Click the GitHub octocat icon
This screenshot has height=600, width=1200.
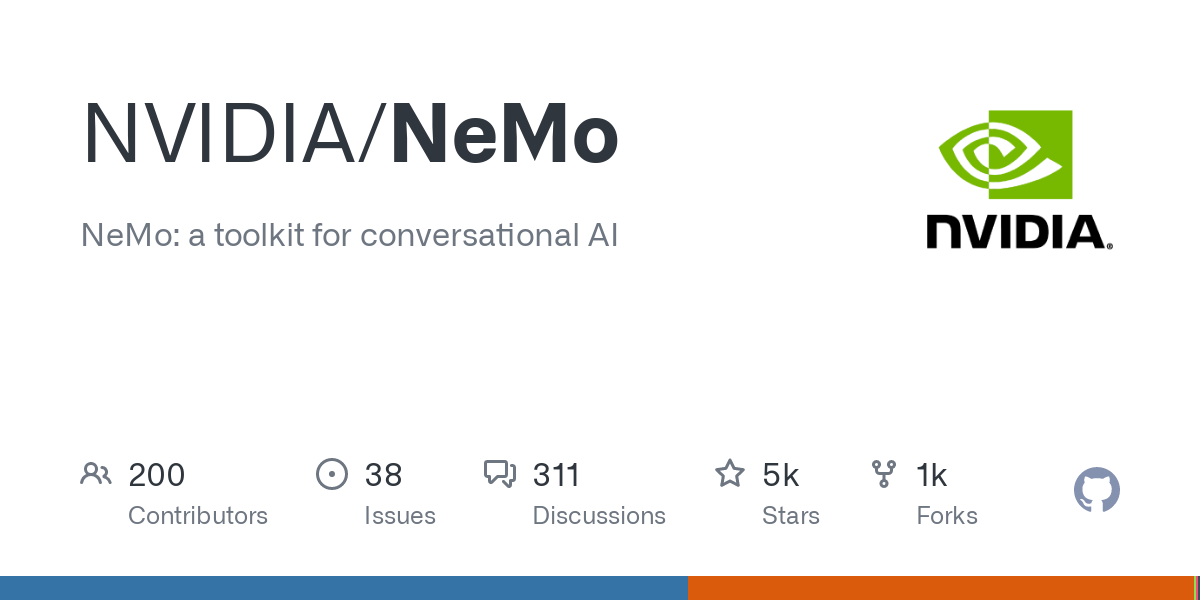[1096, 490]
